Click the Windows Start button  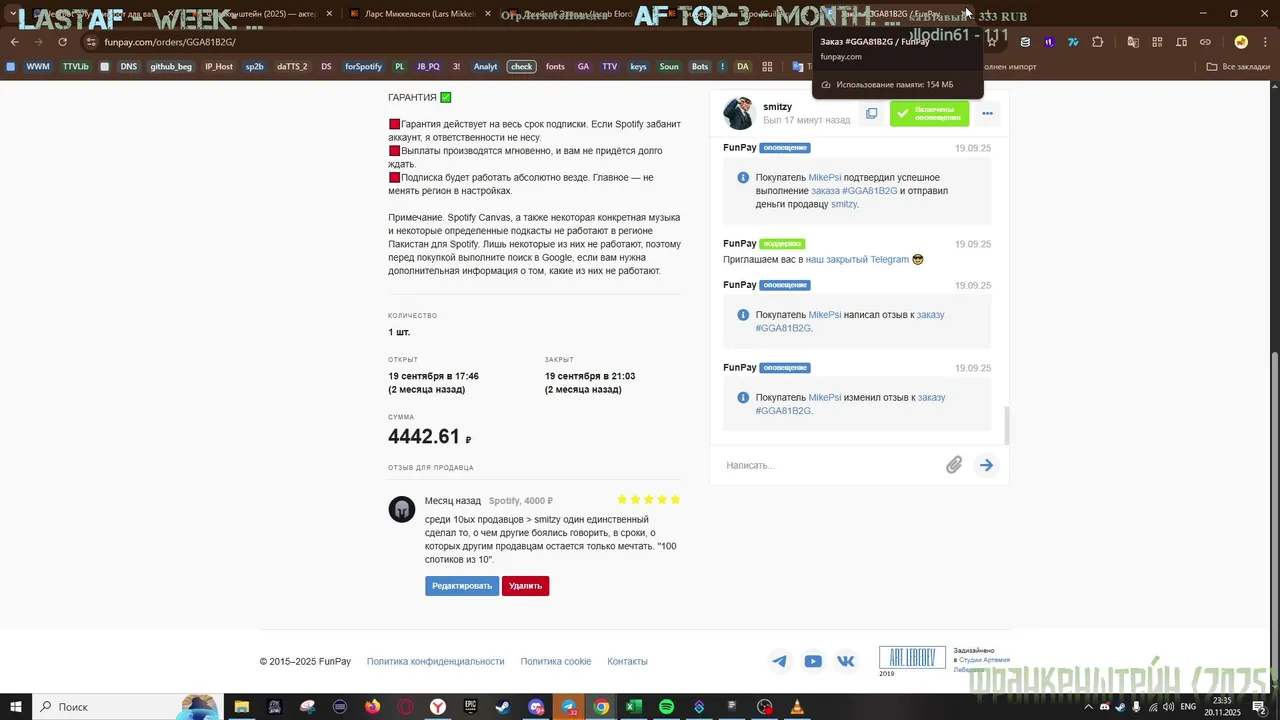[15, 707]
